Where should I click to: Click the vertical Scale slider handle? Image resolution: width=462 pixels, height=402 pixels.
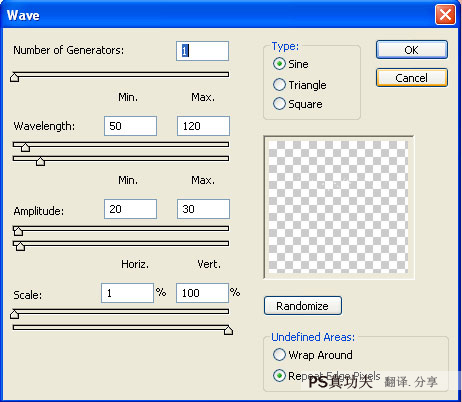point(228,330)
